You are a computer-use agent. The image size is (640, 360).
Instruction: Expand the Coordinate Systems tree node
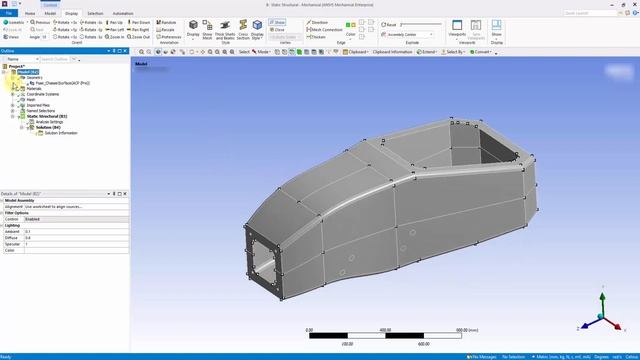pos(13,94)
